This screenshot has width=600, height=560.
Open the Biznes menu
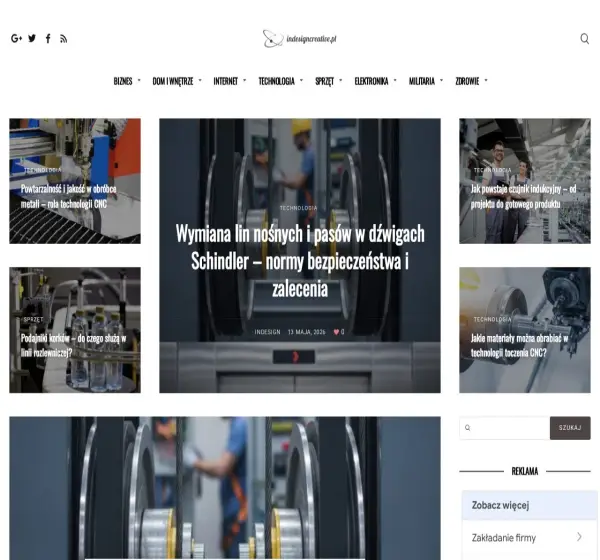pyautogui.click(x=123, y=81)
